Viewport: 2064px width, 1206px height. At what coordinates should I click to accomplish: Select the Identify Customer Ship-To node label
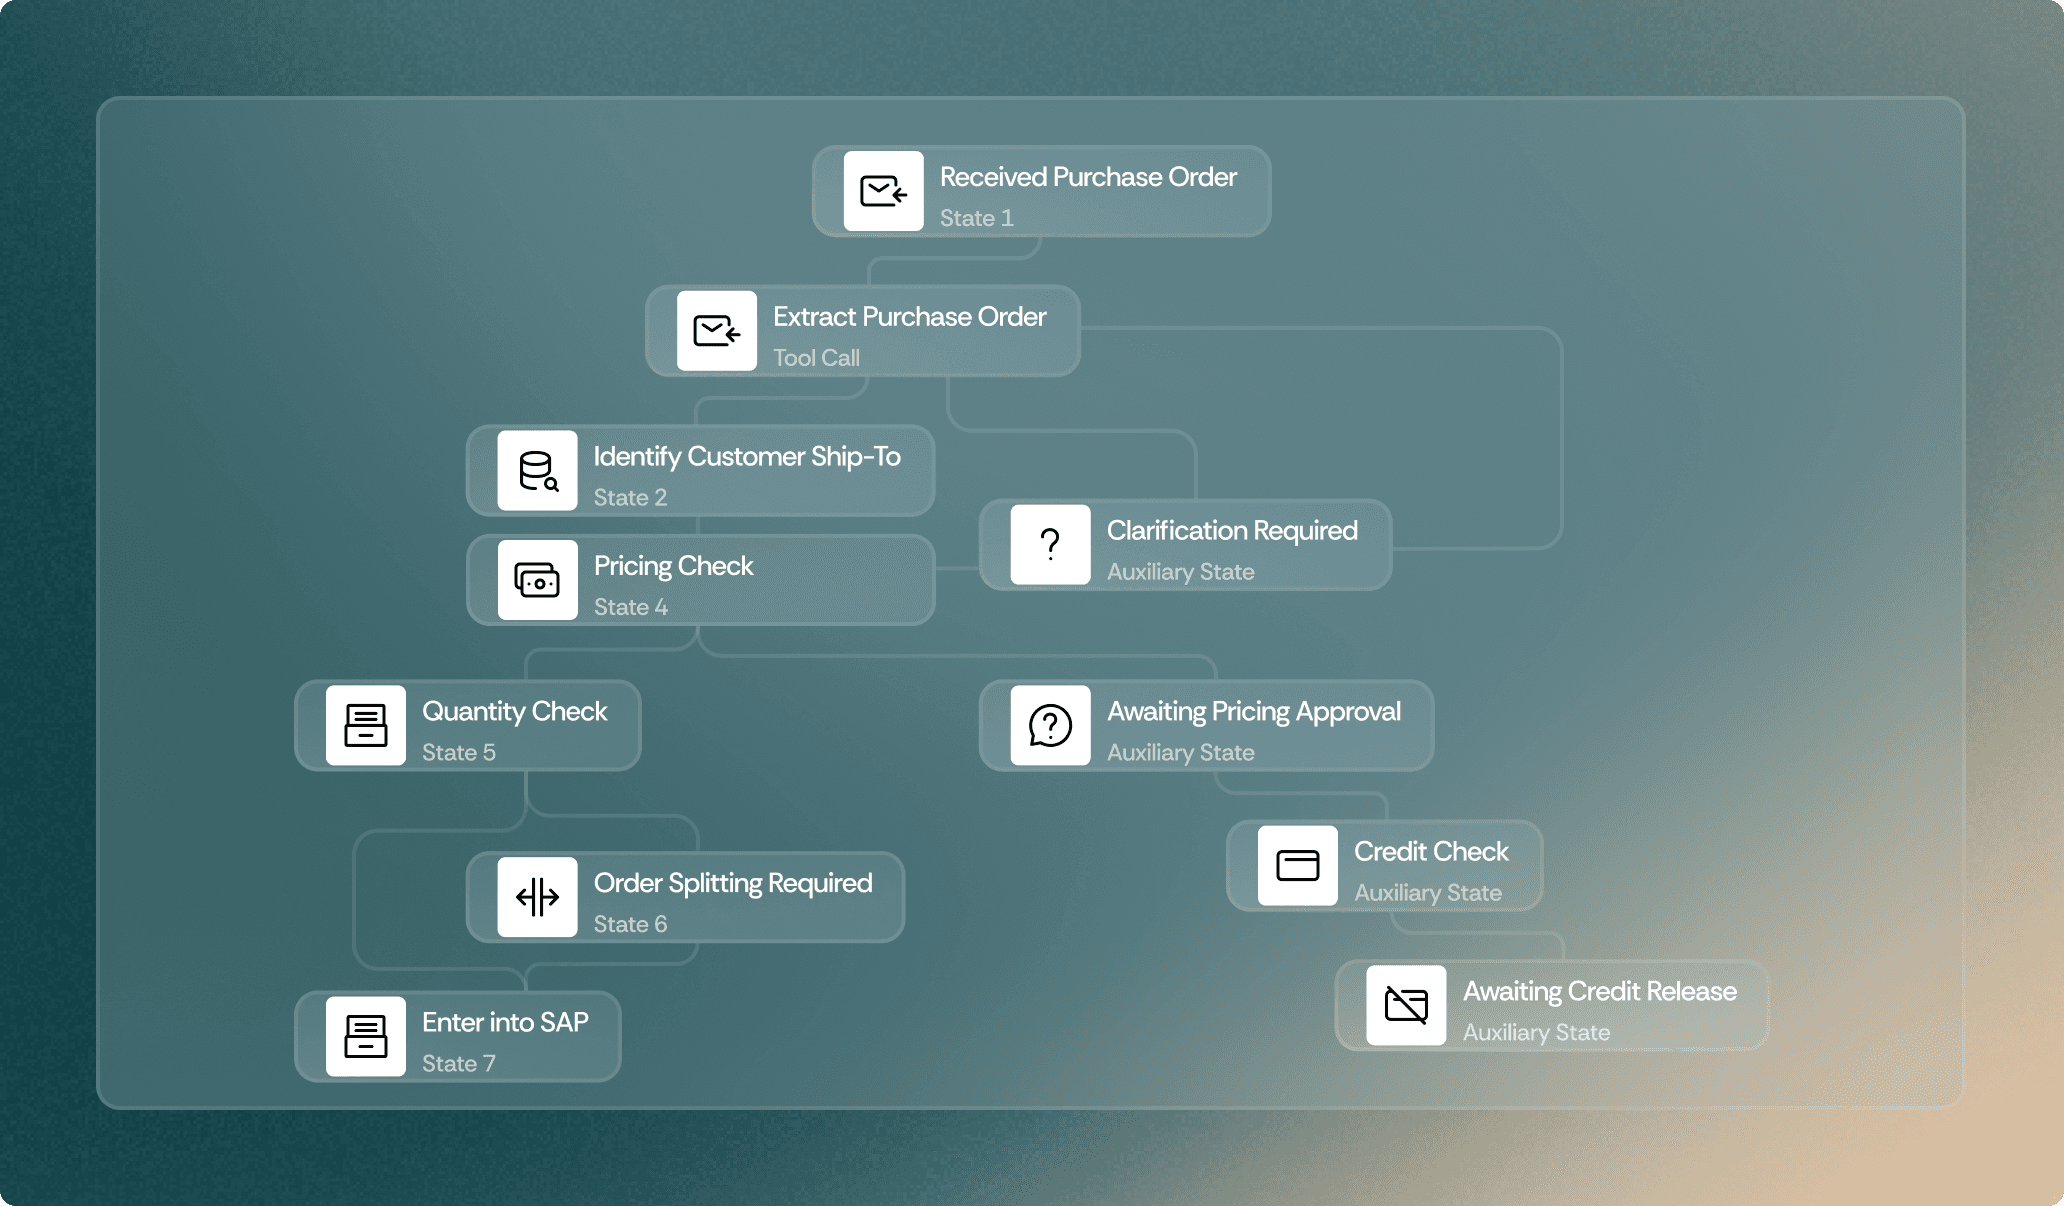point(746,457)
